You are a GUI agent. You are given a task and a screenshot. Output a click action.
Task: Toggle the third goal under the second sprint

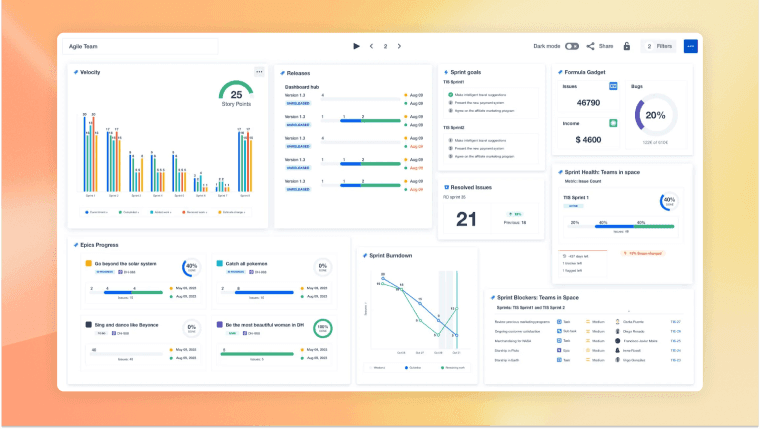point(450,156)
